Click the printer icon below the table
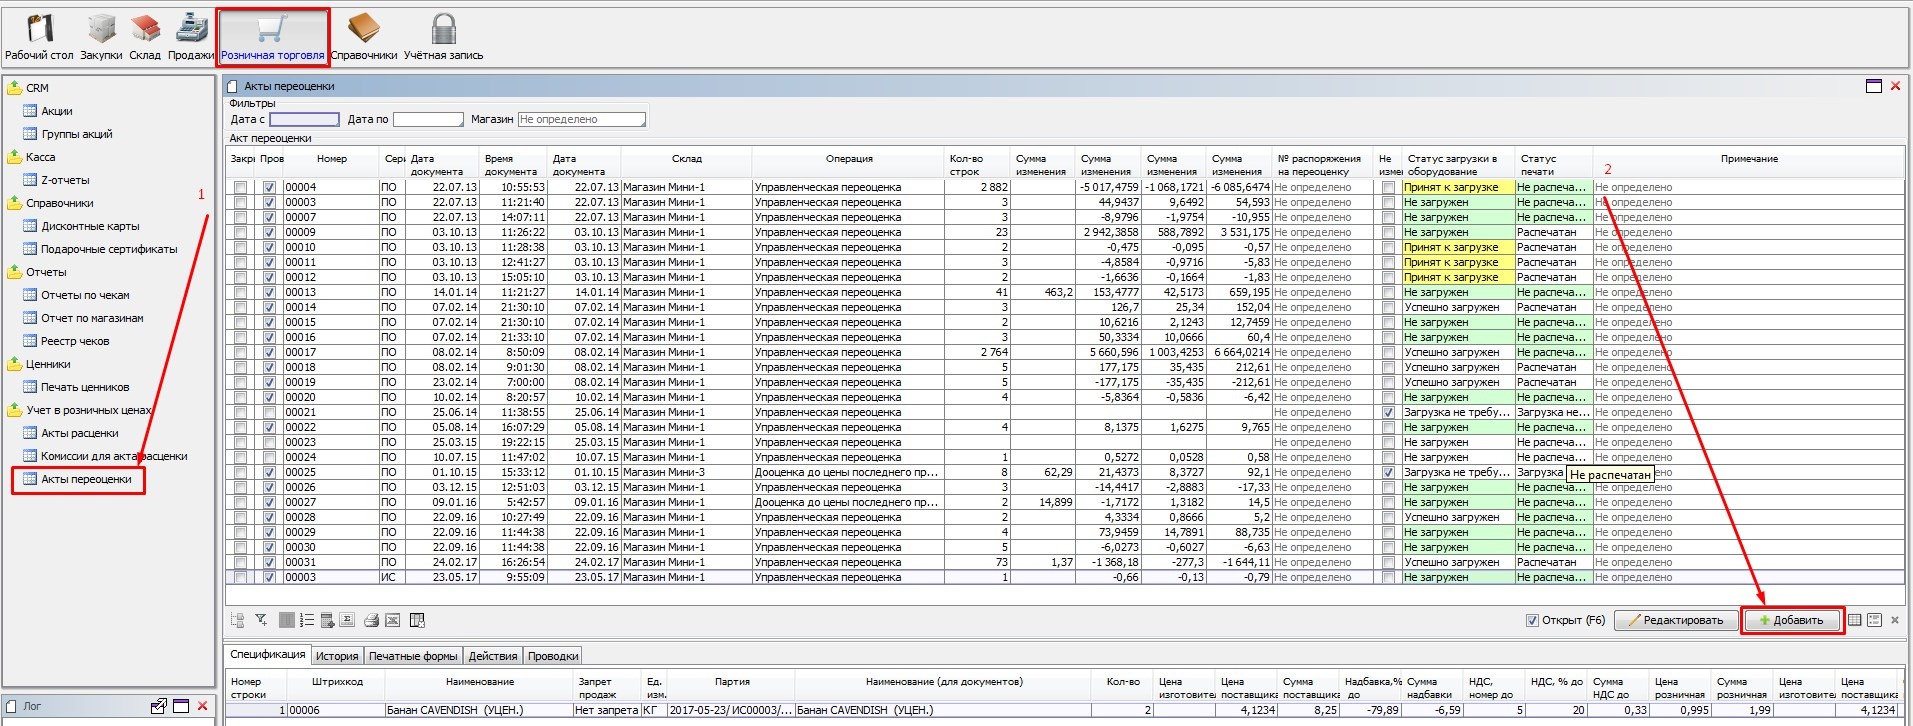Screen dimensions: 1913x726 click(x=371, y=620)
